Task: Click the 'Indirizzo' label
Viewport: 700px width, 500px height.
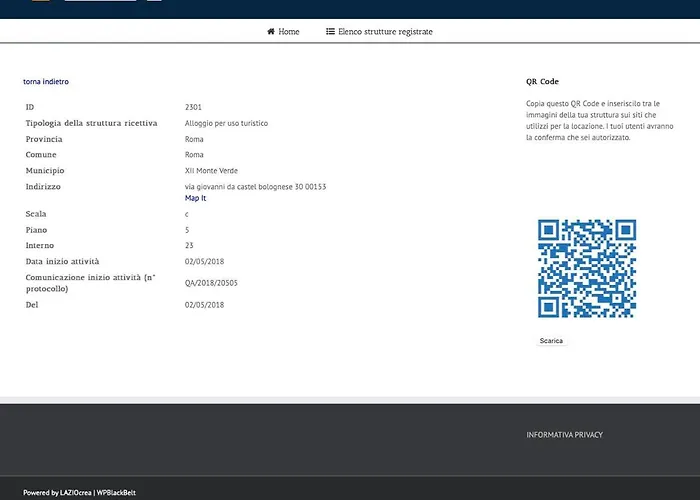Action: click(43, 187)
